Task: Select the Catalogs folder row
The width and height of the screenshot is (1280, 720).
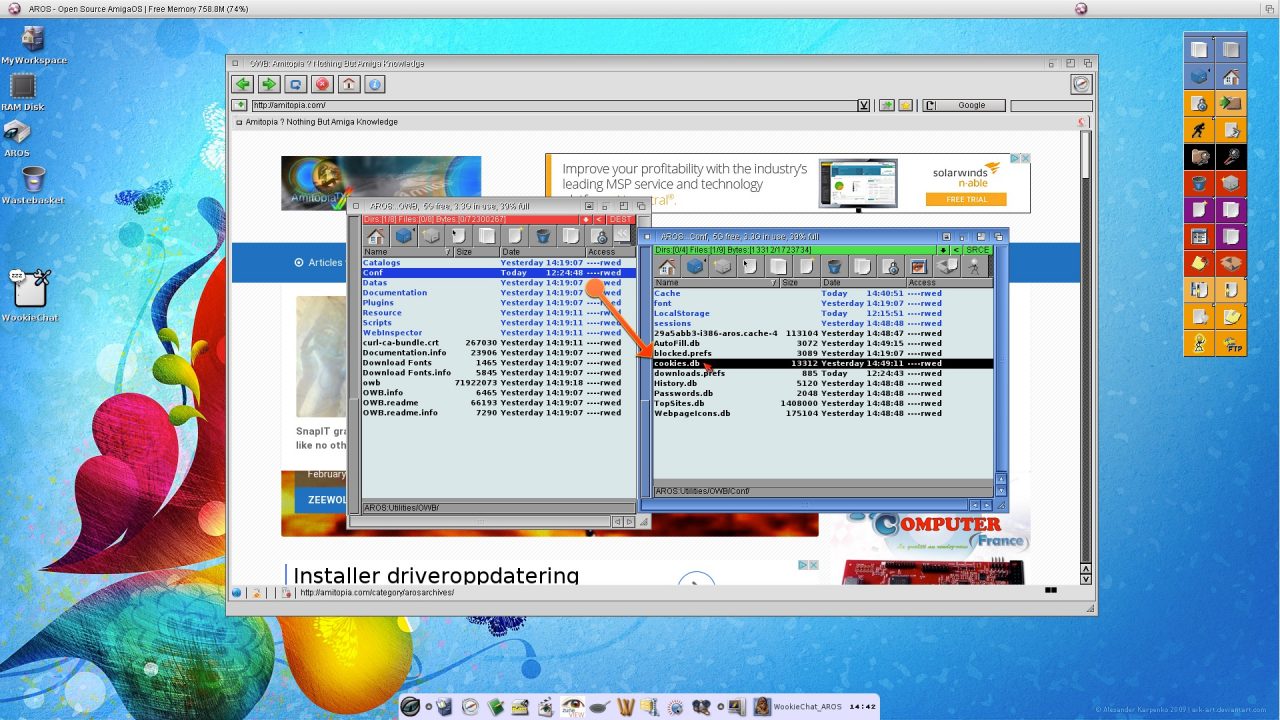Action: pyautogui.click(x=498, y=263)
